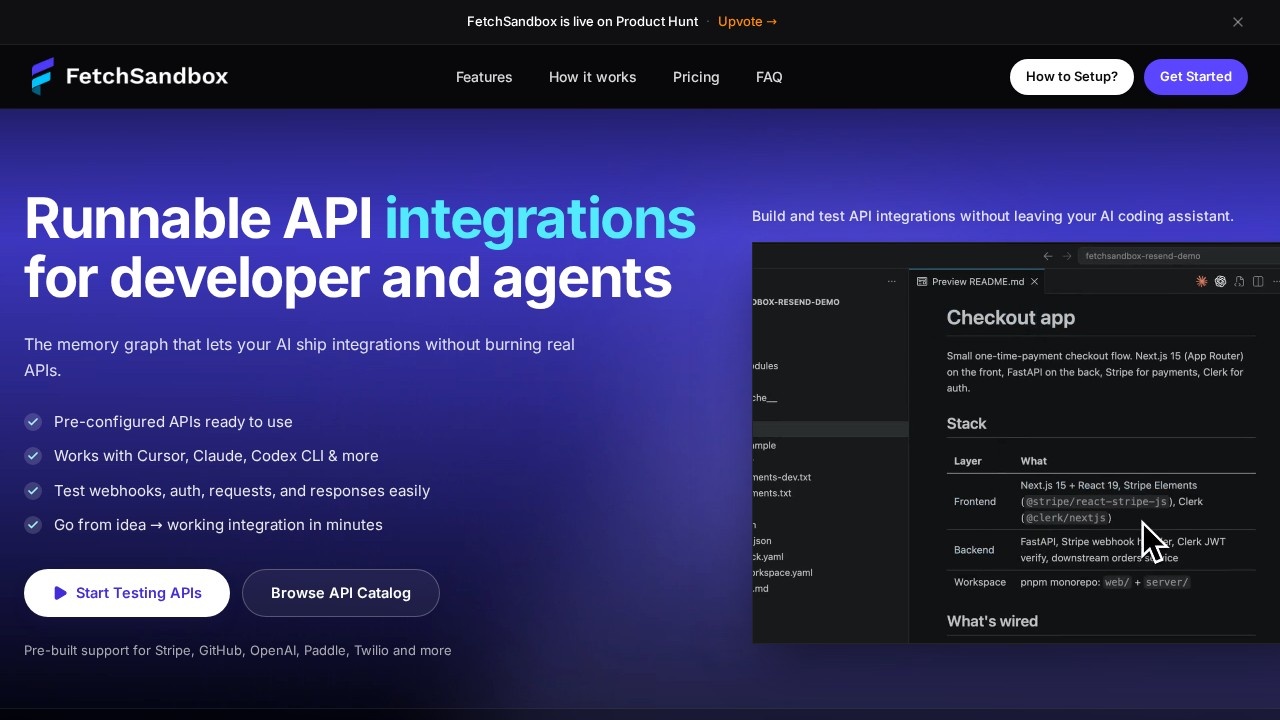Click the back arrow in demo title bar
Viewport: 1280px width, 720px height.
1048,256
